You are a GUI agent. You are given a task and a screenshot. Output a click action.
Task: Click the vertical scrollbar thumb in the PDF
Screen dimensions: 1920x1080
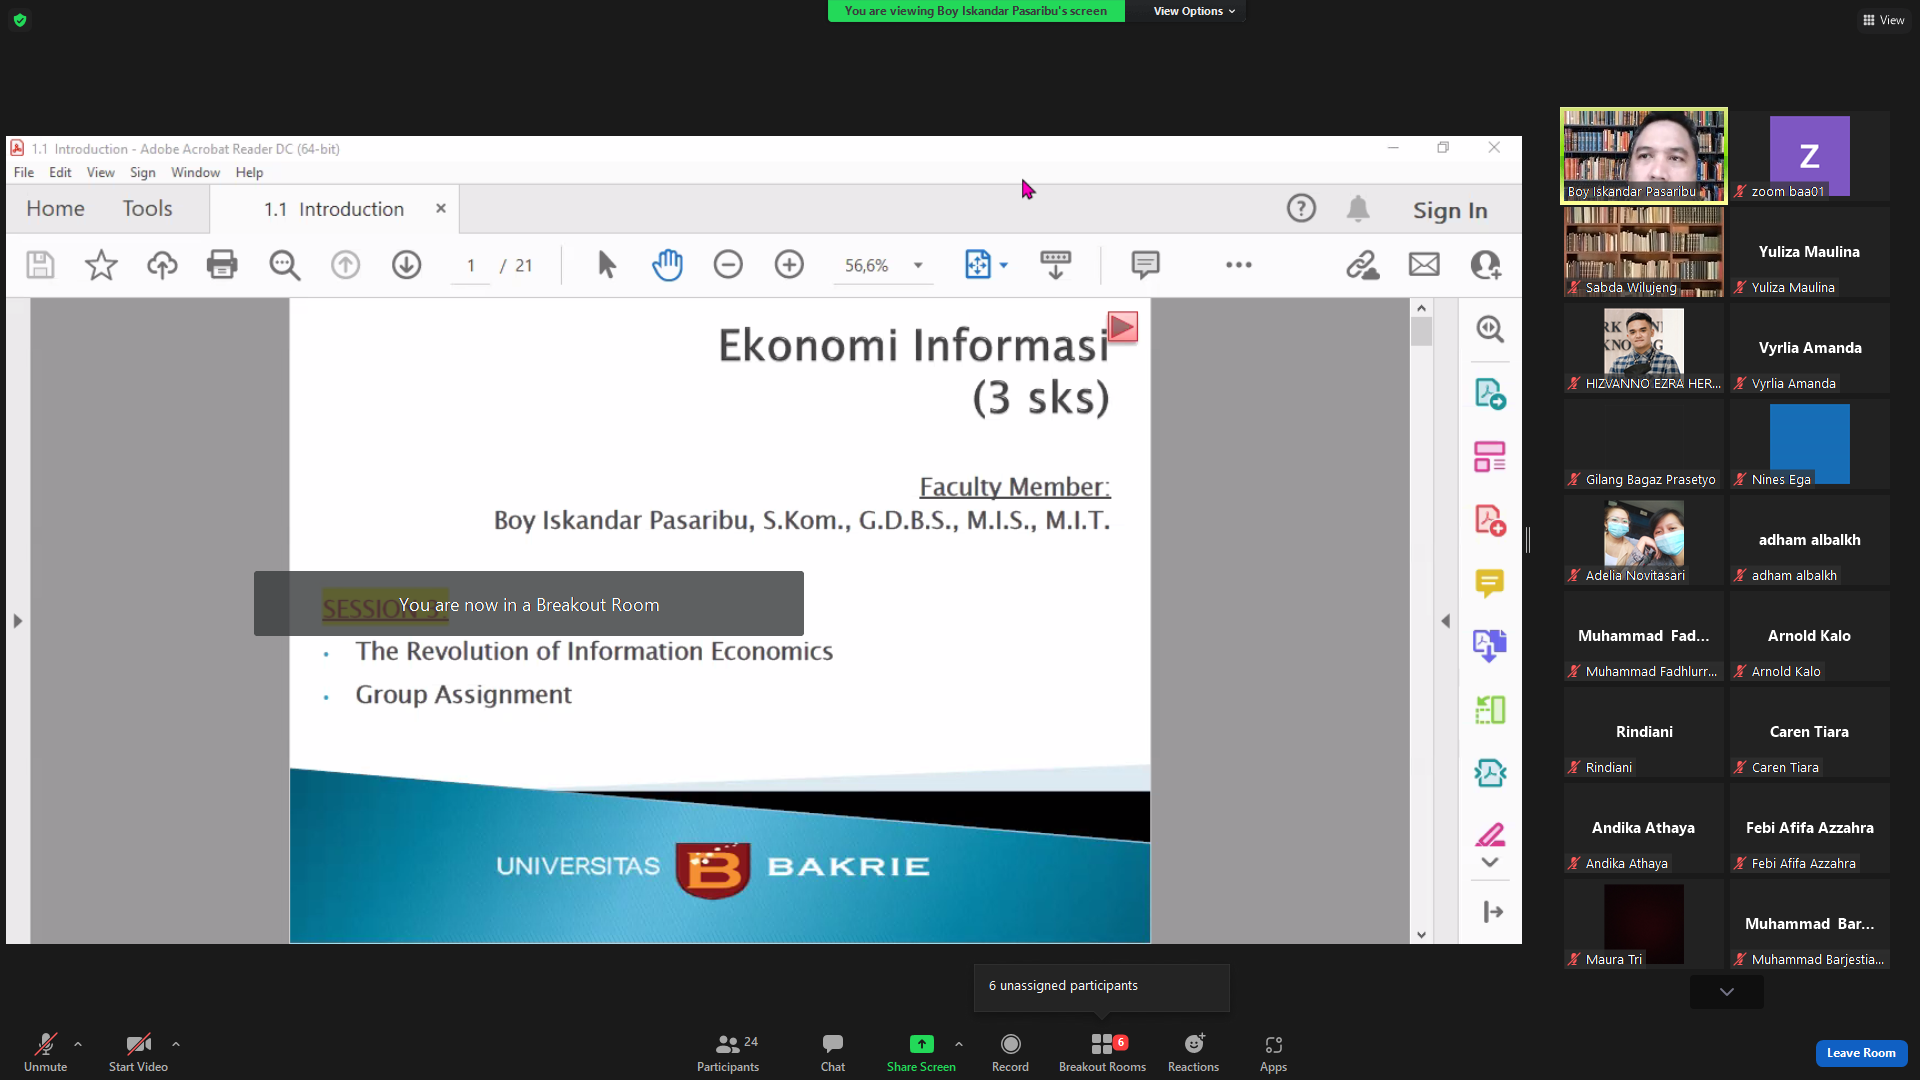point(1421,331)
